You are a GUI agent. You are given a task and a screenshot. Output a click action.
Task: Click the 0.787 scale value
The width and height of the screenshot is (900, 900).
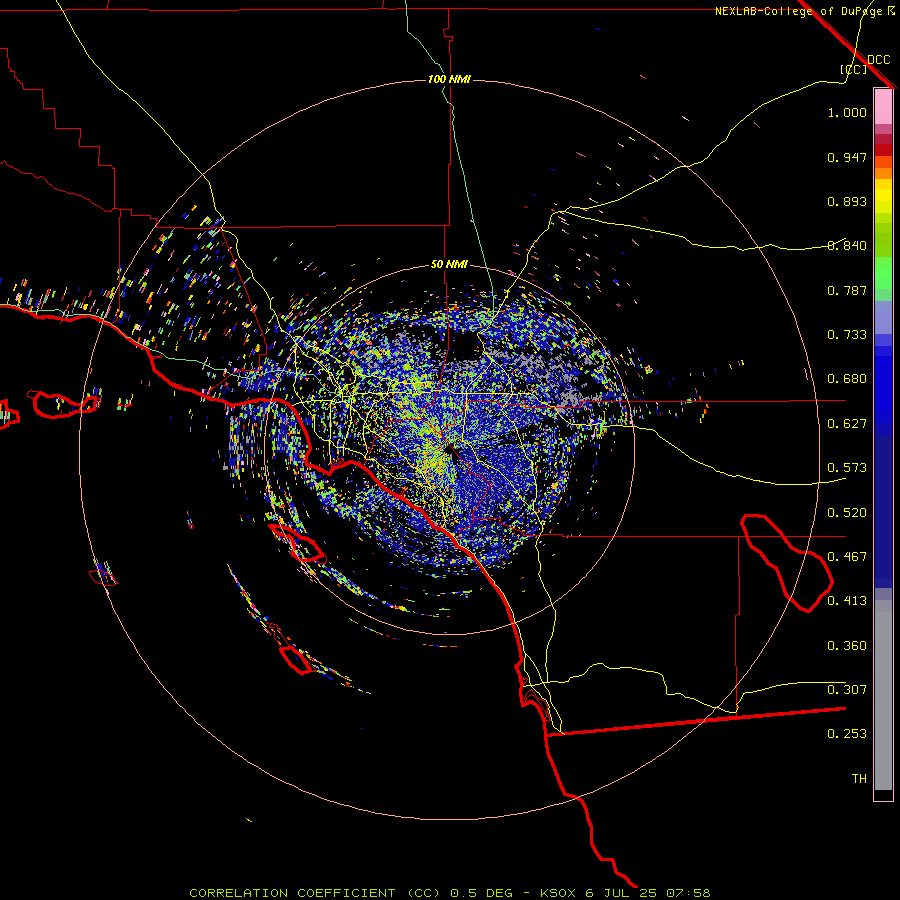coord(847,290)
